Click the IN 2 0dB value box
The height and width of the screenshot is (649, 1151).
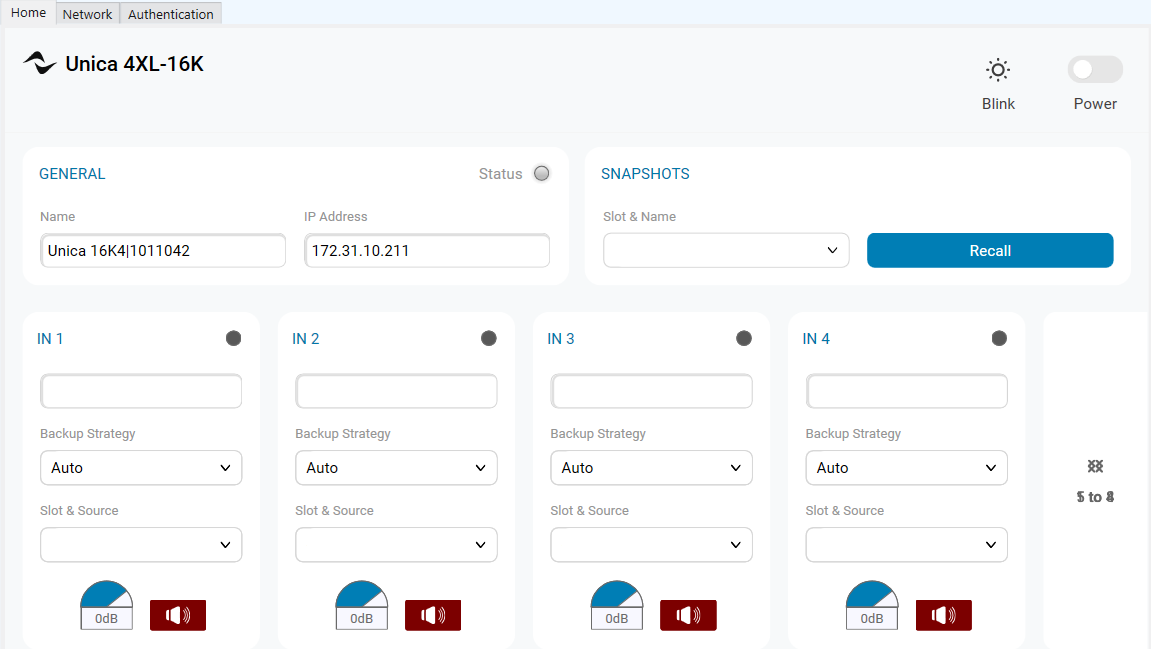pos(361,618)
